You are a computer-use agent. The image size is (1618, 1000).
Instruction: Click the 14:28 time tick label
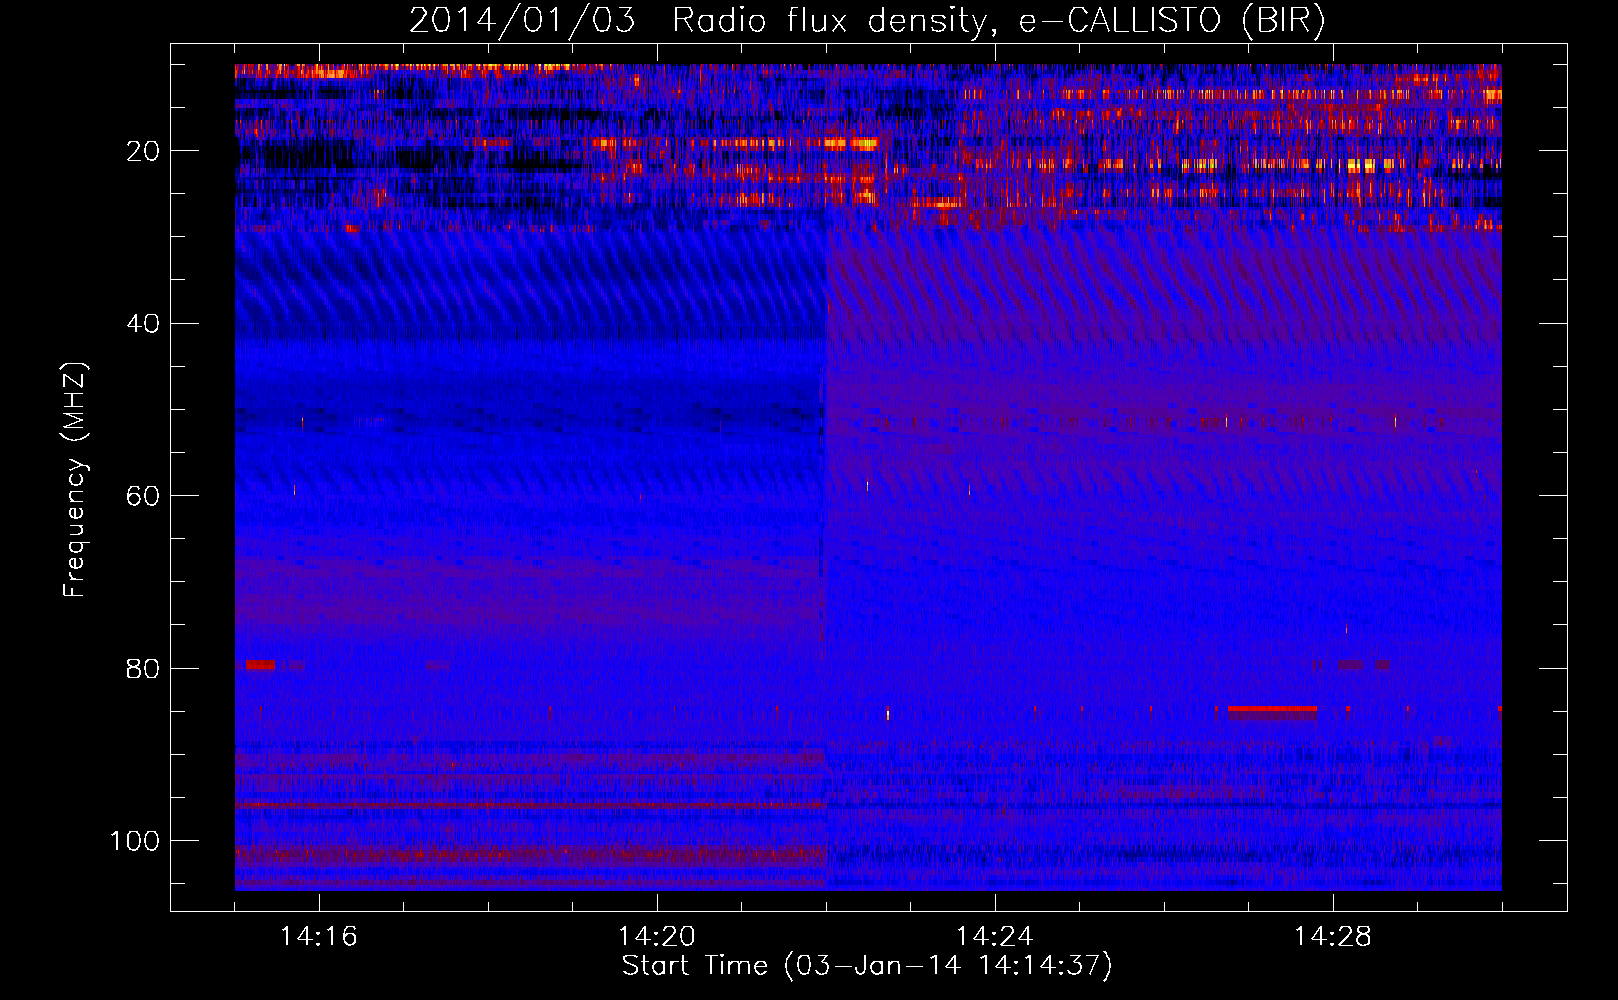tap(1333, 937)
